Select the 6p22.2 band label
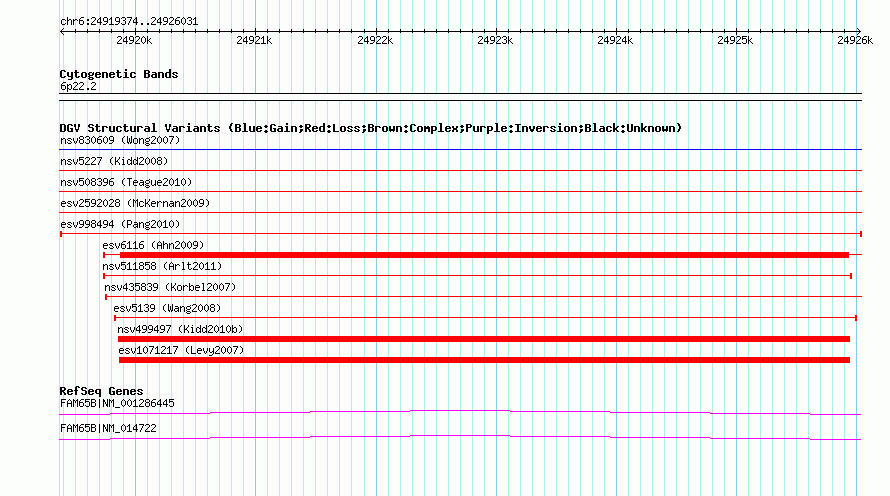This screenshot has width=890, height=496. [x=78, y=86]
